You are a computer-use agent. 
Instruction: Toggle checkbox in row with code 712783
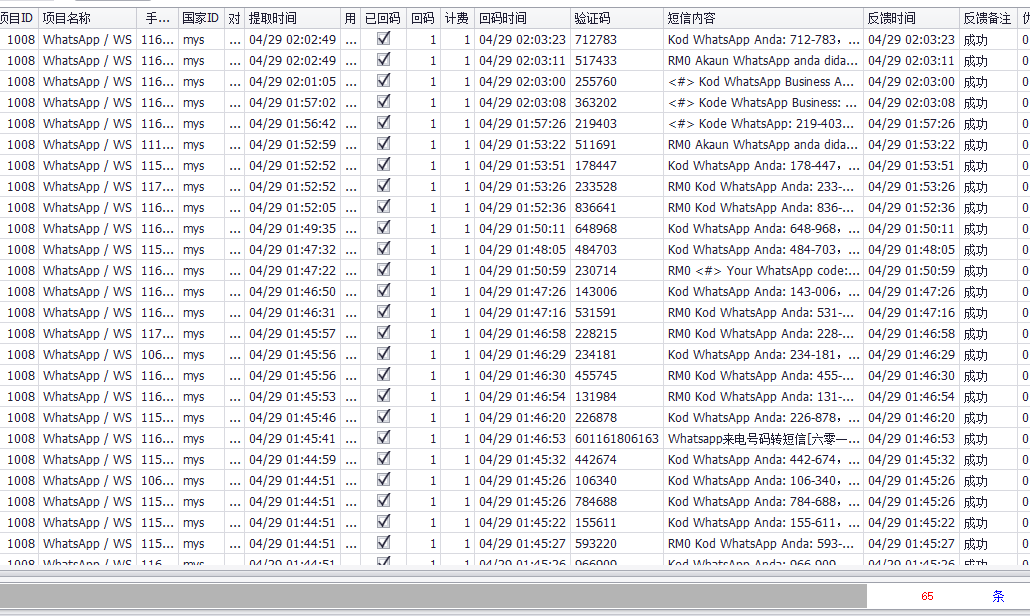pos(384,39)
